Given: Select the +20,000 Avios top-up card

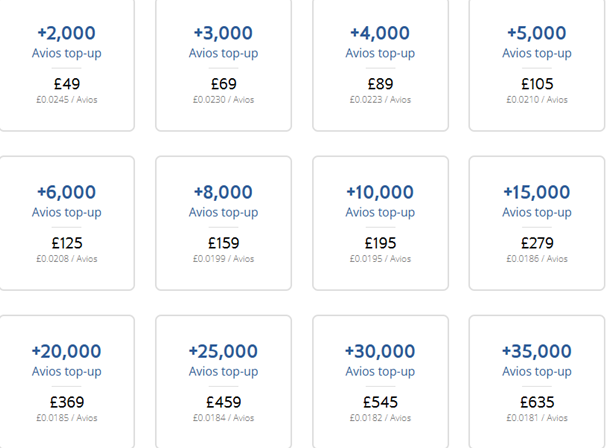Looking at the screenshot, I should pos(67,382).
